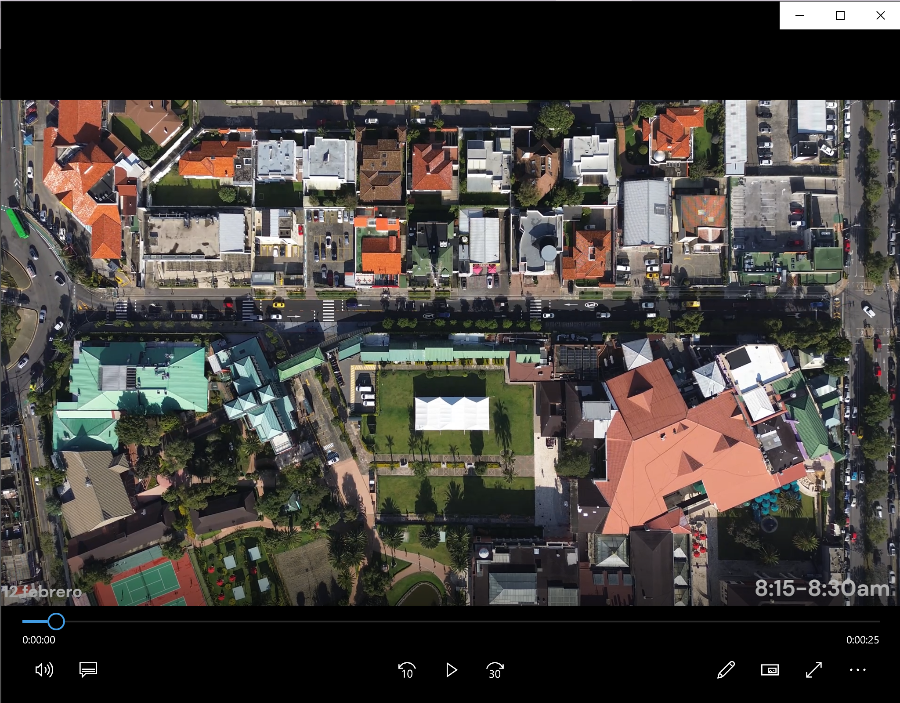
Task: Open the pencil Edit tools menu
Action: pos(726,670)
